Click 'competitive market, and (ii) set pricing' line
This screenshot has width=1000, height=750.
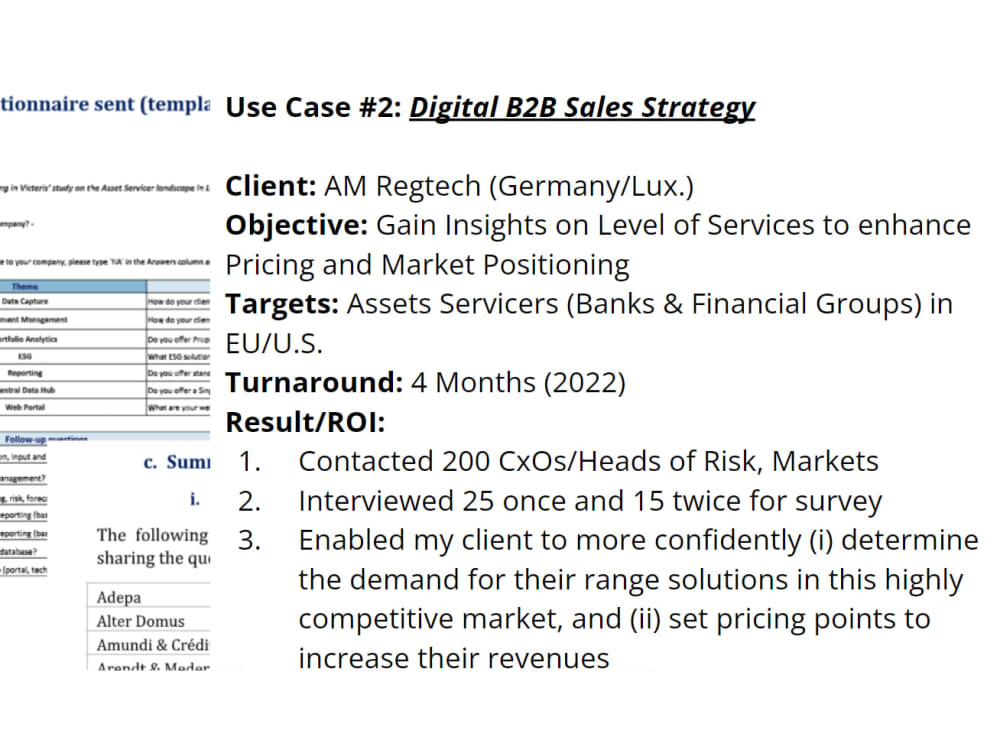[x=614, y=619]
